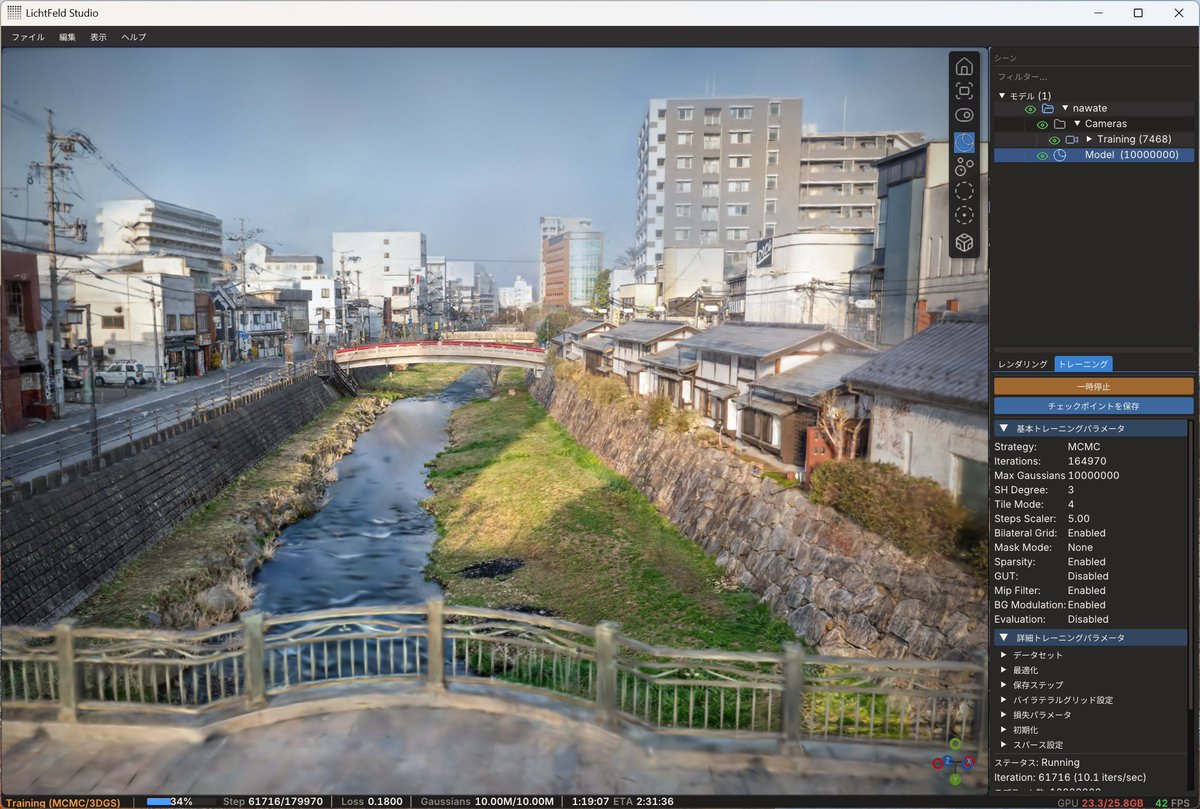This screenshot has width=1200, height=809.
Task: Hide the Cameras group via its eye icon
Action: point(1043,124)
